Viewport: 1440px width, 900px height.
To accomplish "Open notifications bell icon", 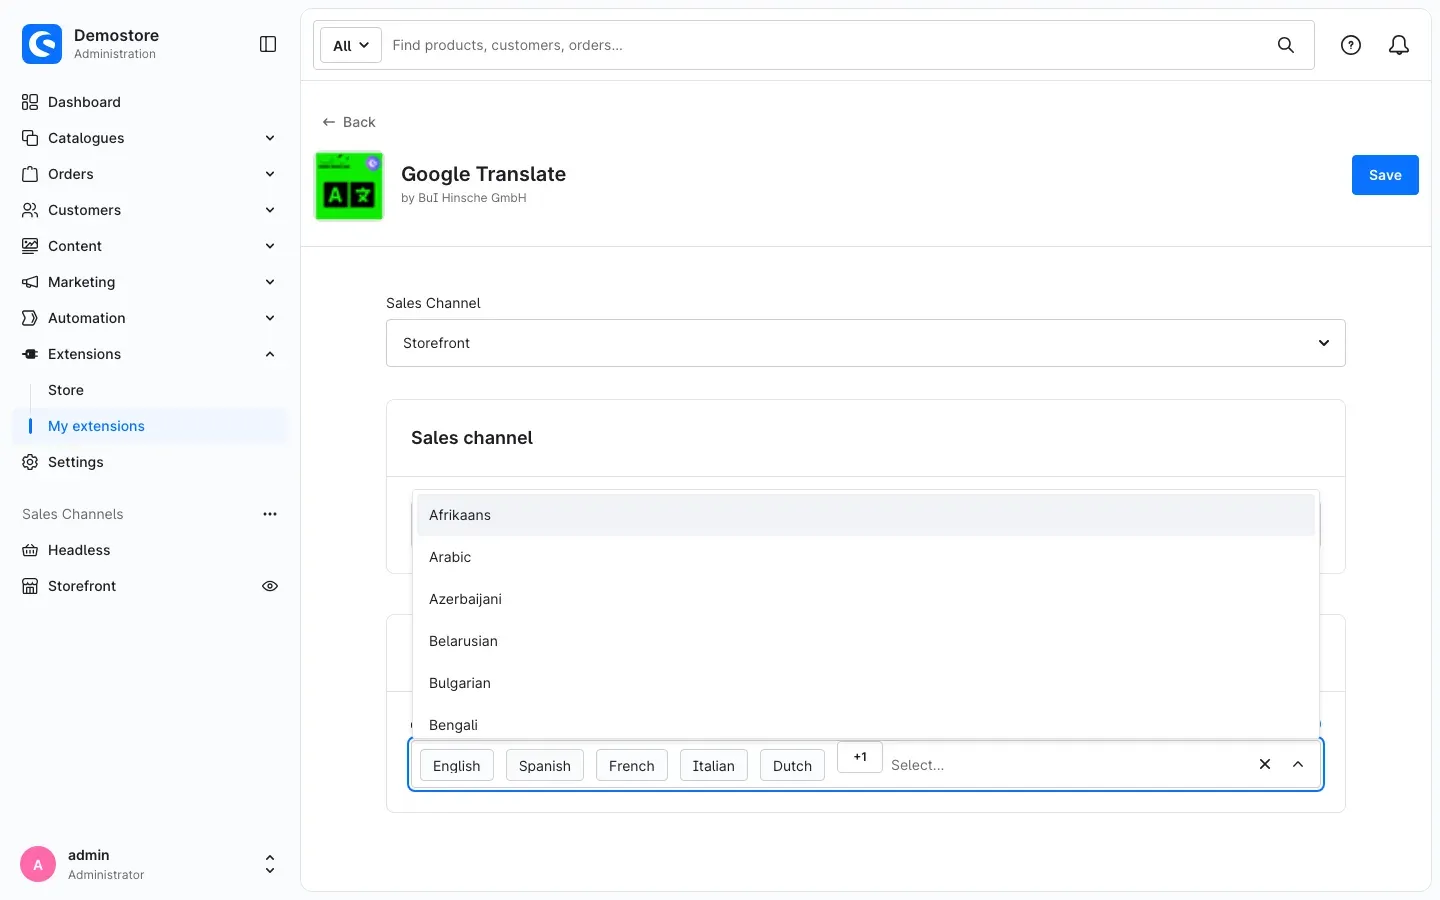I will [1399, 45].
